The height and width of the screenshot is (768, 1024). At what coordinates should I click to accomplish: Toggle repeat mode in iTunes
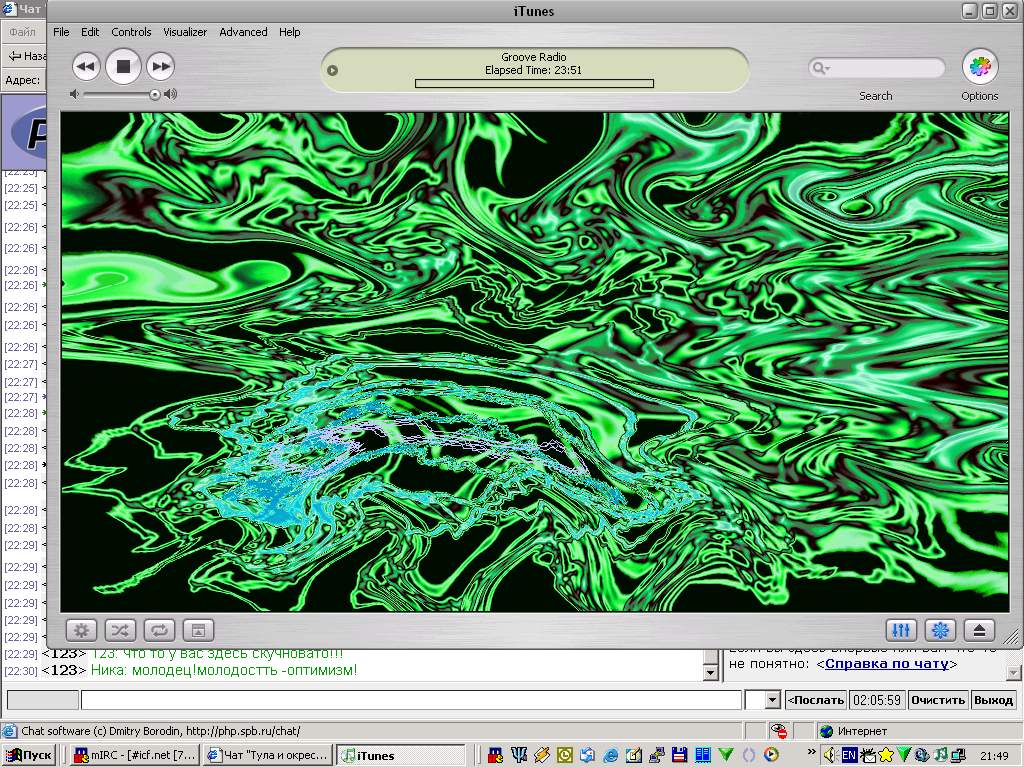coord(160,630)
